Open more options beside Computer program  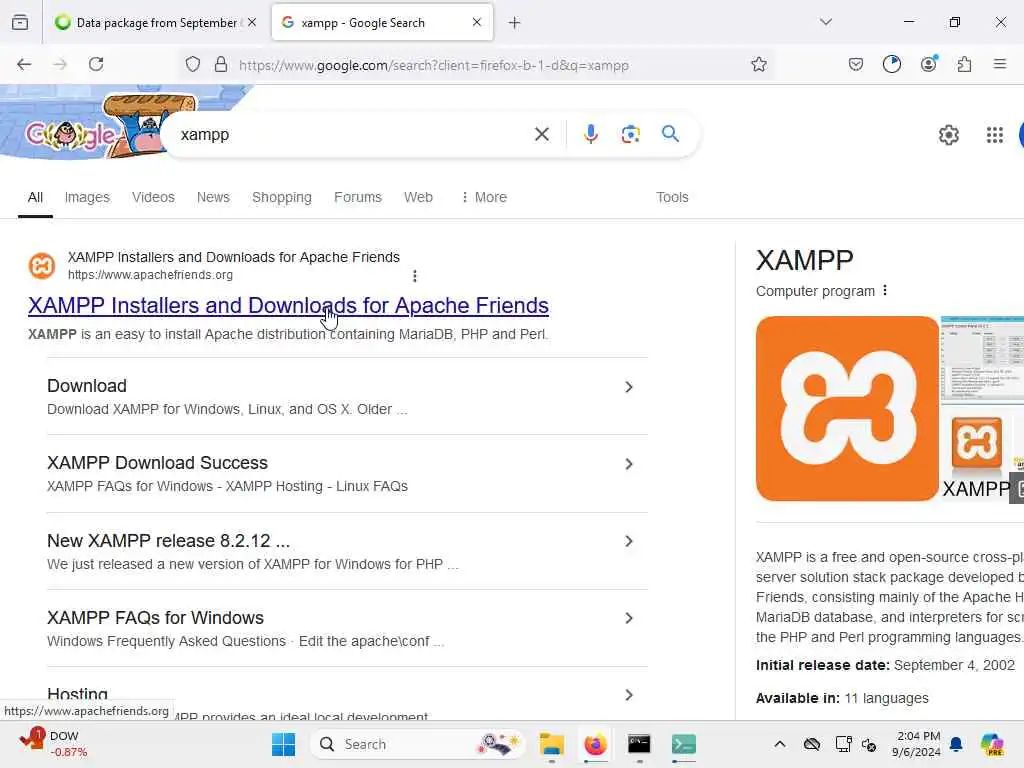[x=885, y=291]
